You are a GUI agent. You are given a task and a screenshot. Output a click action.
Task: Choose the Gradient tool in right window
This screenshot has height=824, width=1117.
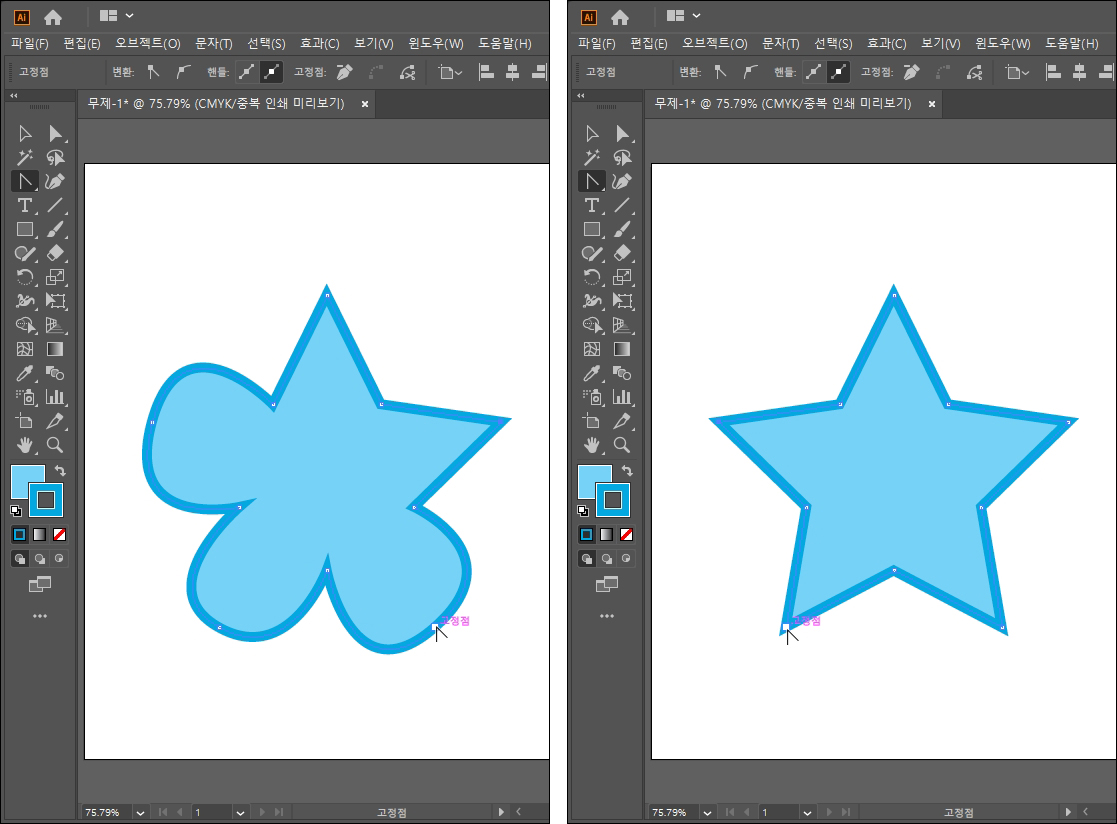pyautogui.click(x=622, y=349)
